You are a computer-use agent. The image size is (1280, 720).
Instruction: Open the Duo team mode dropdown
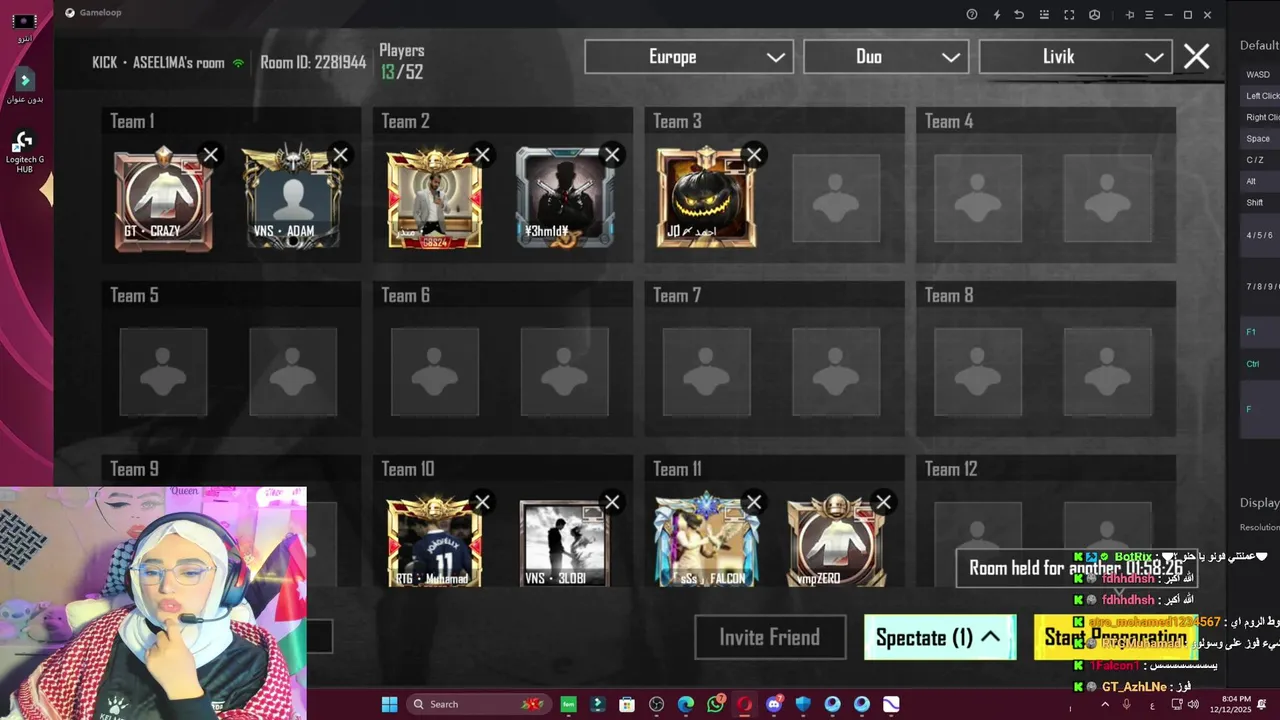pyautogui.click(x=885, y=57)
